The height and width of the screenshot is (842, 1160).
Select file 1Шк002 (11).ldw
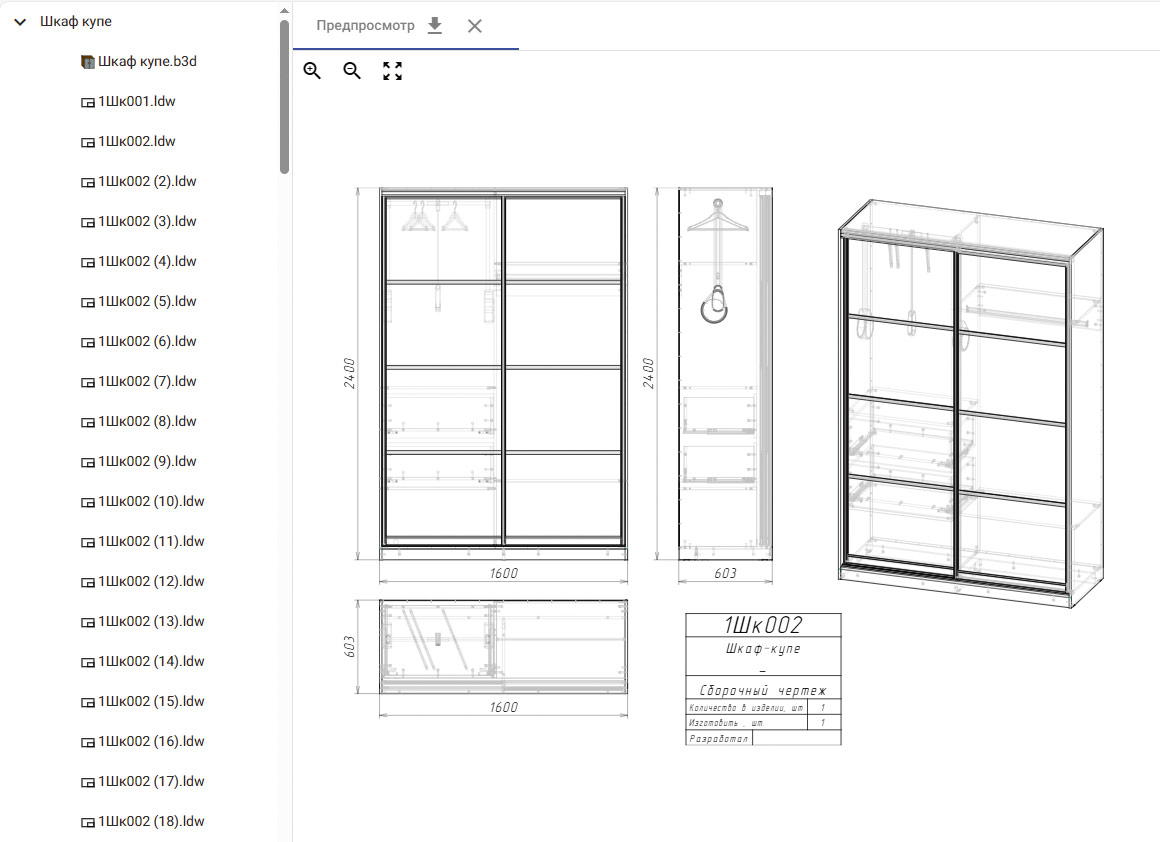point(151,541)
